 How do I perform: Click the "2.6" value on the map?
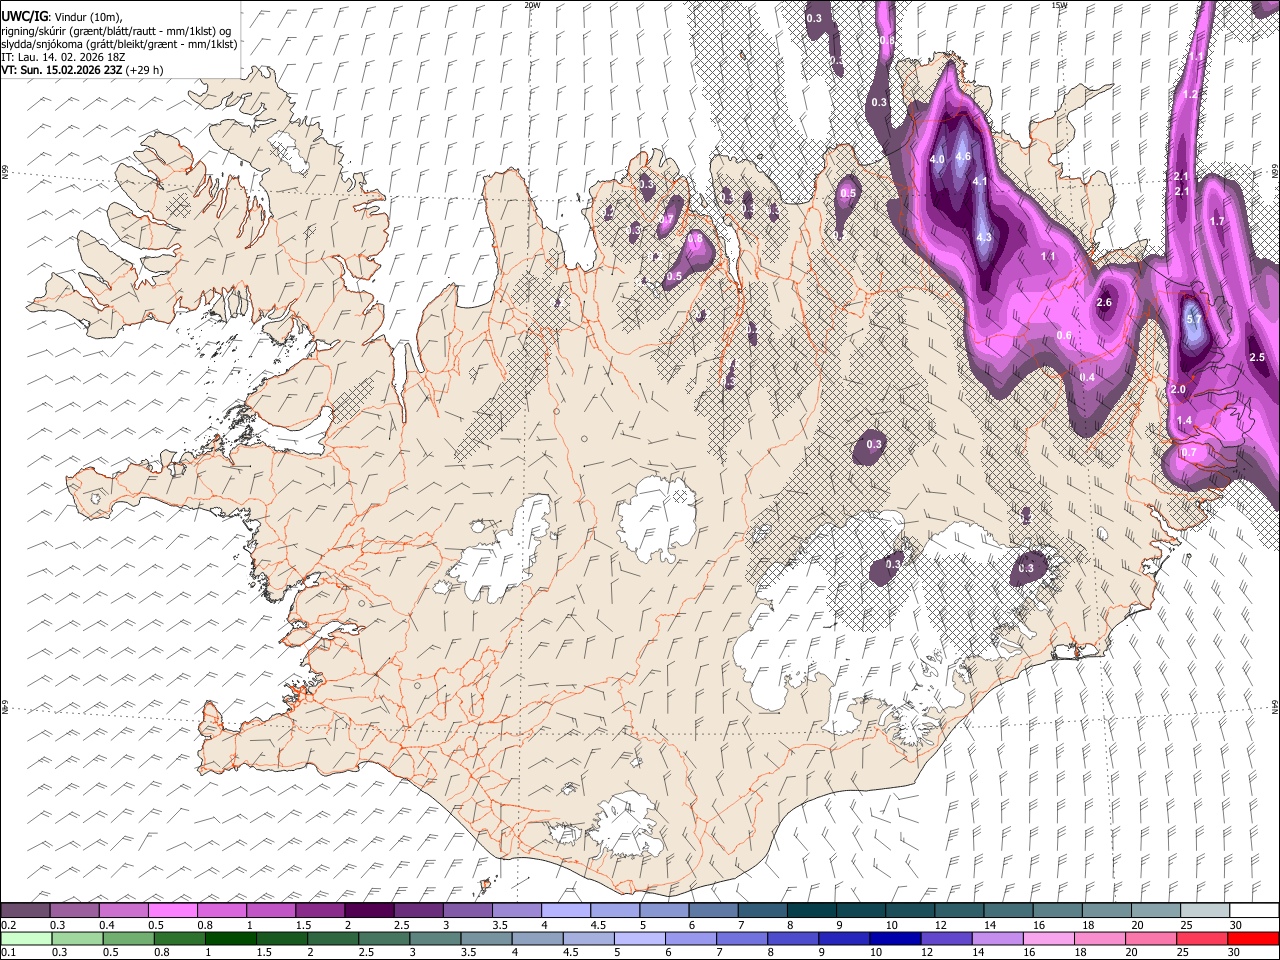click(x=1104, y=303)
